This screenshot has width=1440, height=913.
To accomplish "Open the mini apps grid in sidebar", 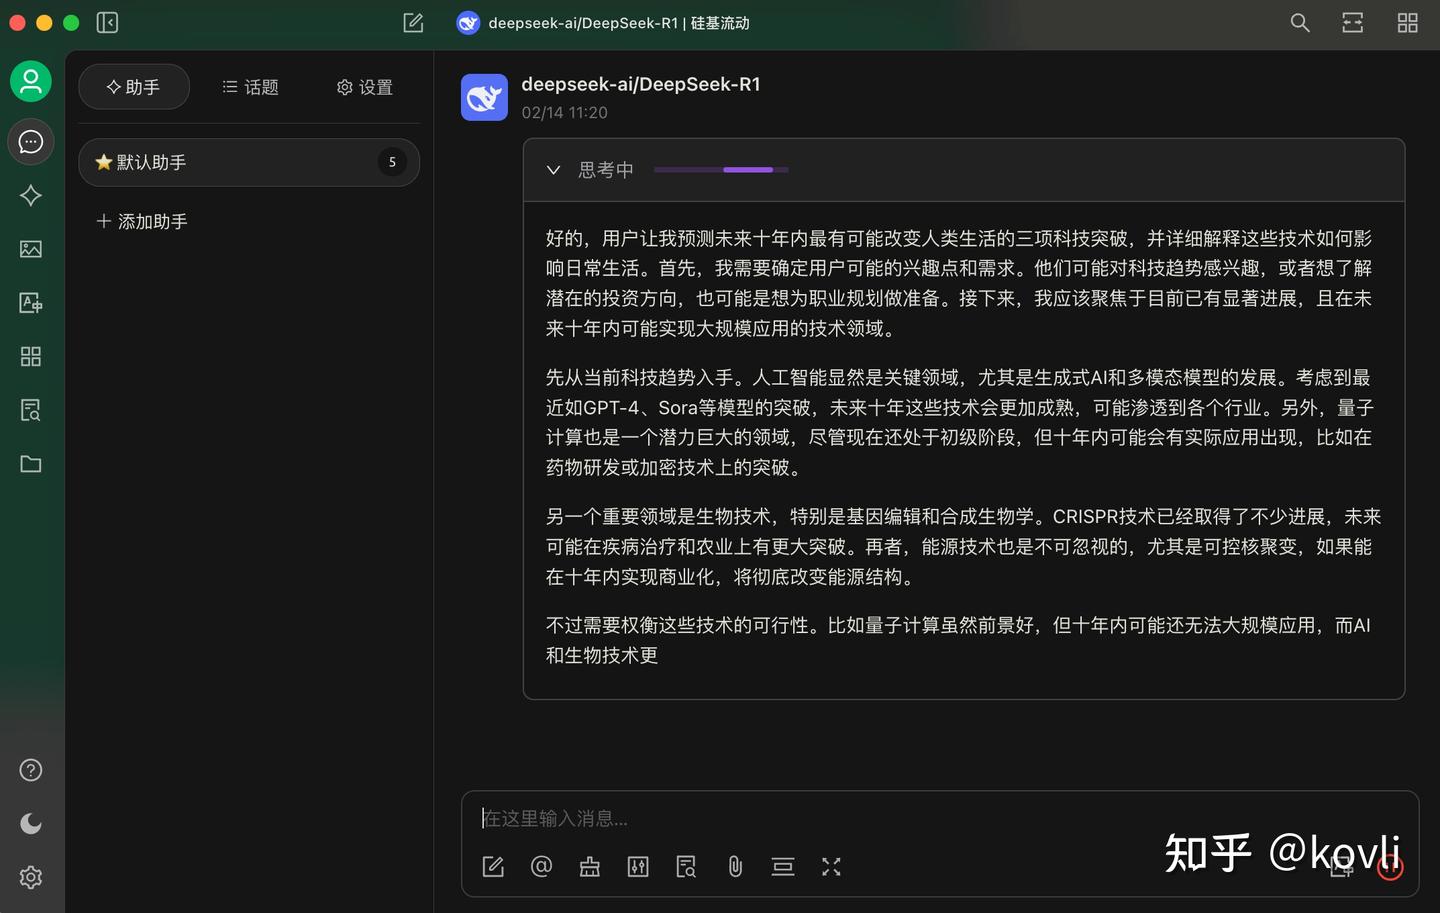I will click(x=30, y=356).
